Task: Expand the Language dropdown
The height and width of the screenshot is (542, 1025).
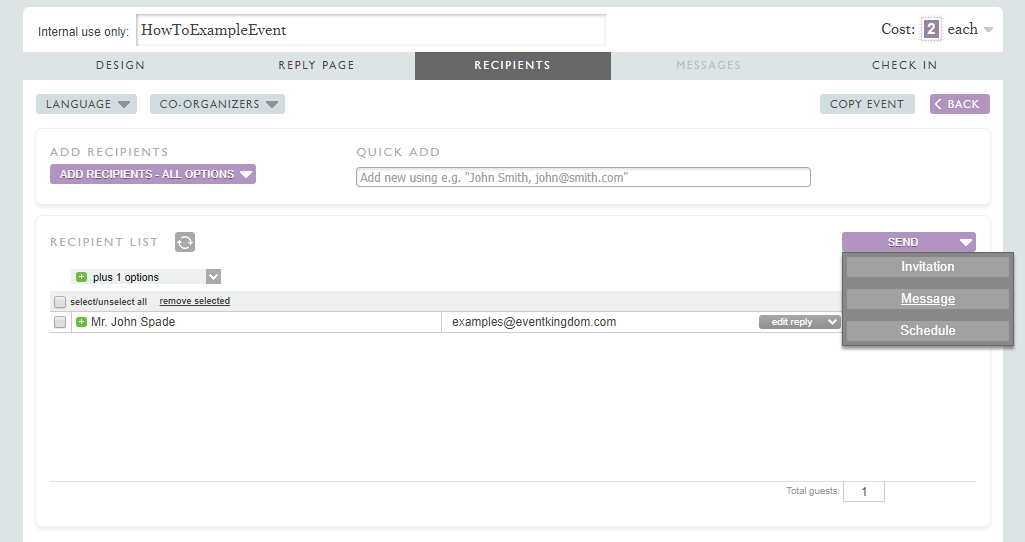Action: point(86,104)
